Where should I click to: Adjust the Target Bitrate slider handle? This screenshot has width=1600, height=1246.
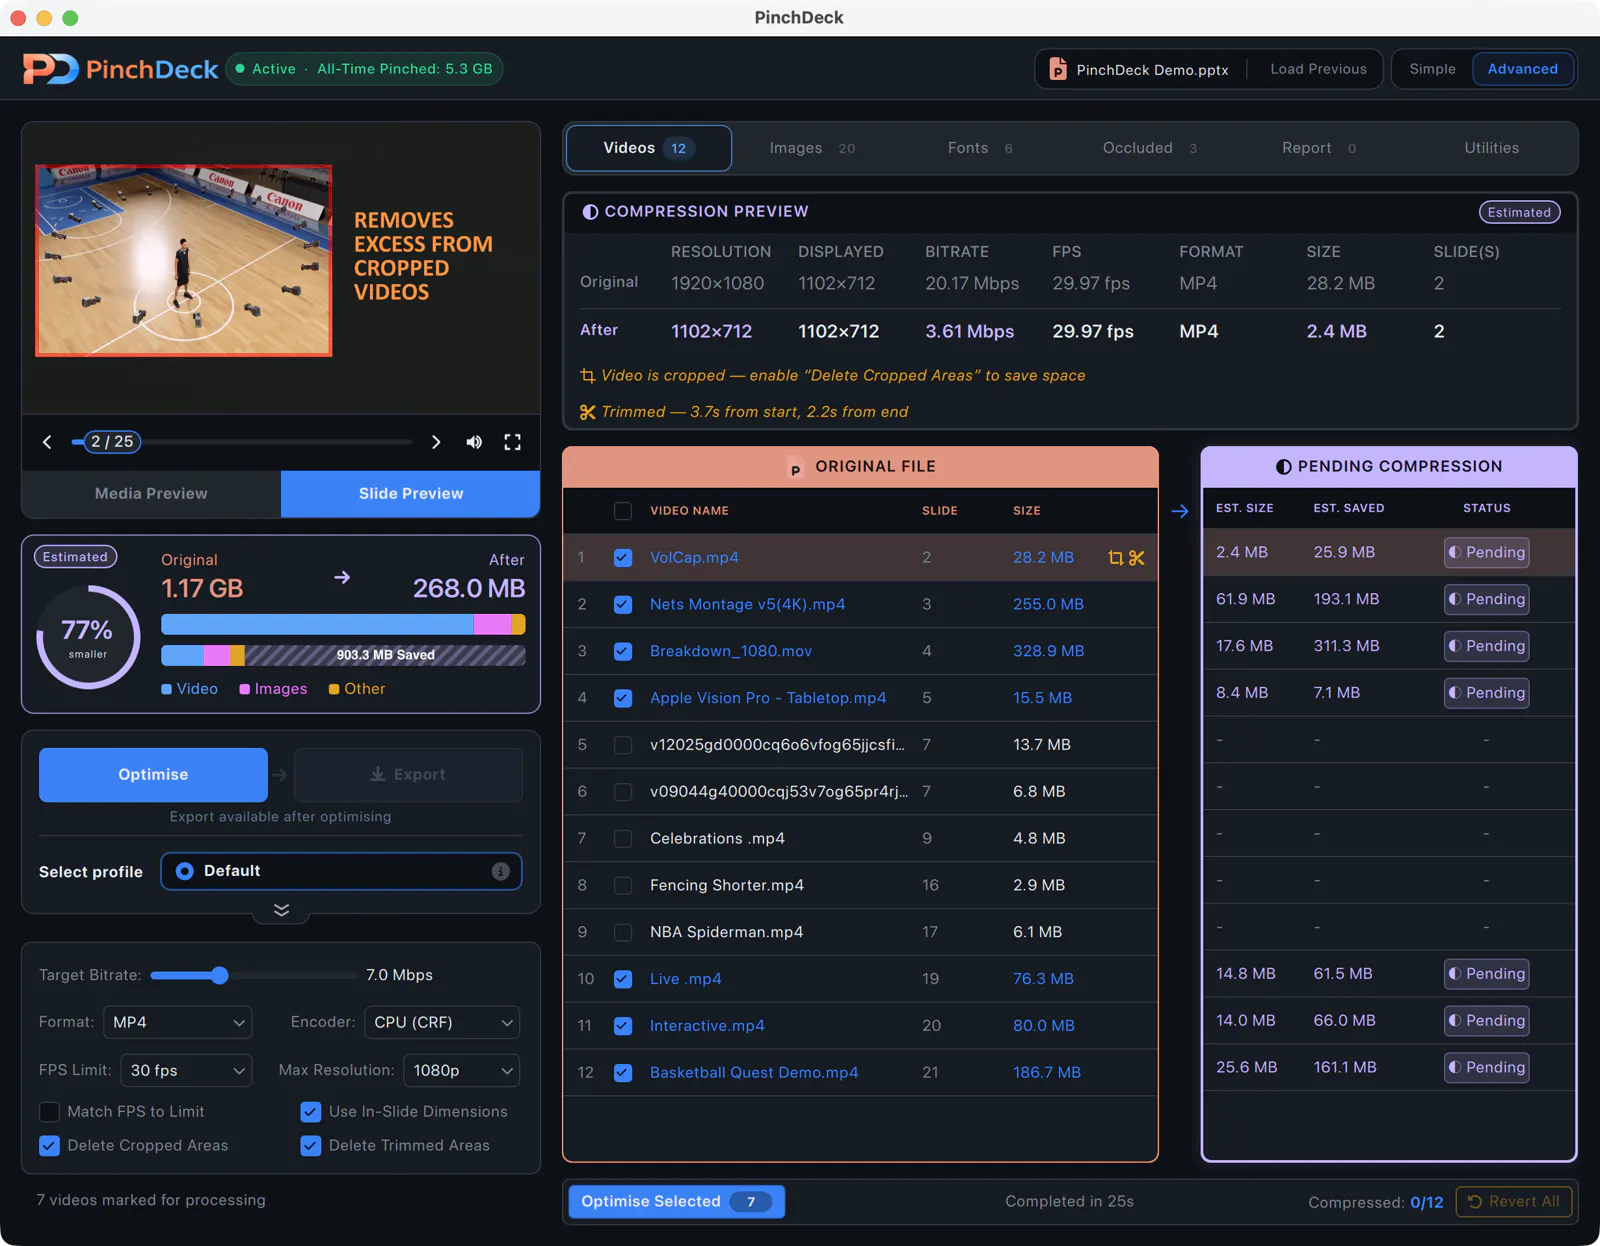[x=220, y=975]
